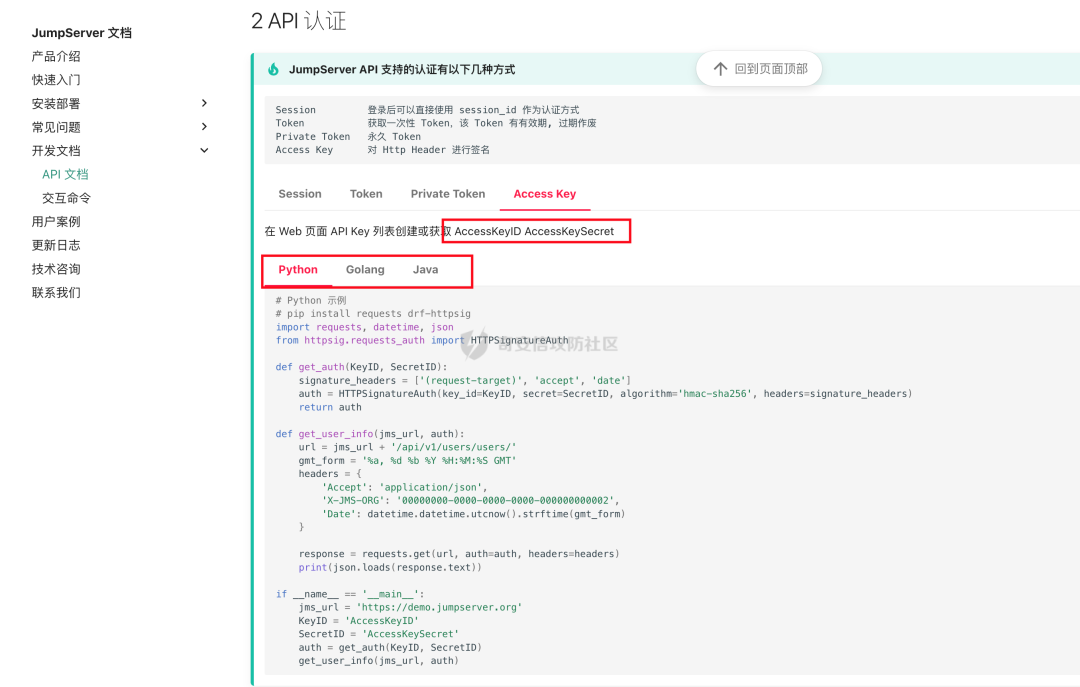This screenshot has height=687, width=1080.
Task: Click the up arrow in back-to-top button
Action: click(720, 69)
